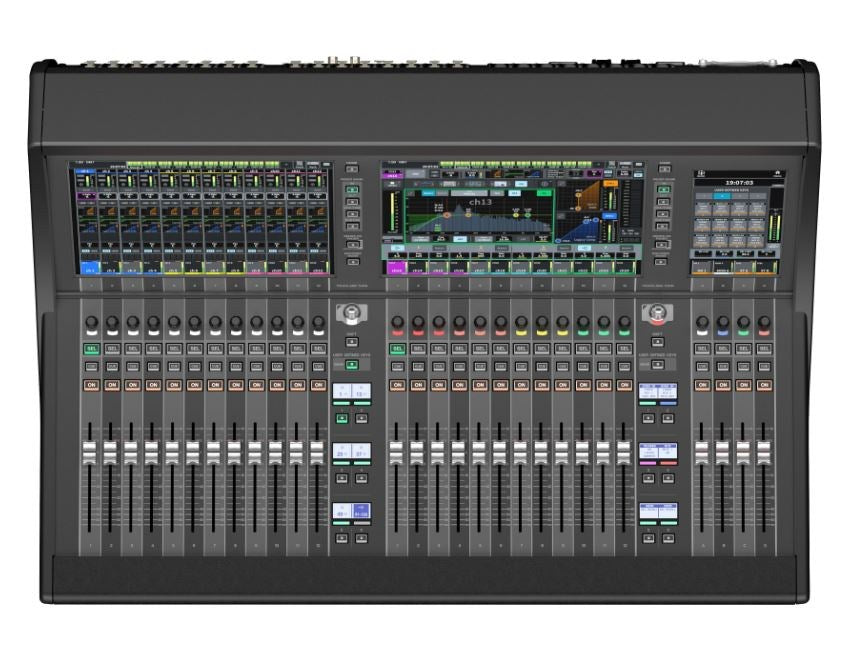This screenshot has height=653, width=858.
Task: Toggle the lit SEL key on center bank strip 1
Action: (x=398, y=349)
